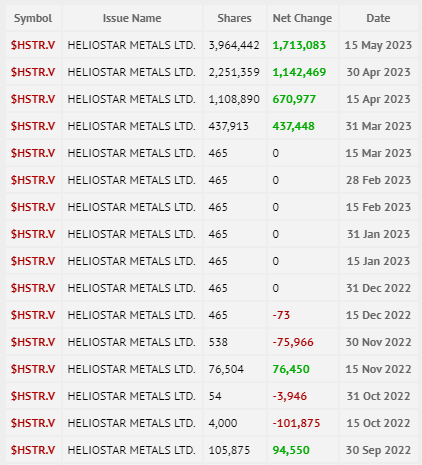Click the date 15 Feb 2023
422x465 pixels.
(x=378, y=207)
